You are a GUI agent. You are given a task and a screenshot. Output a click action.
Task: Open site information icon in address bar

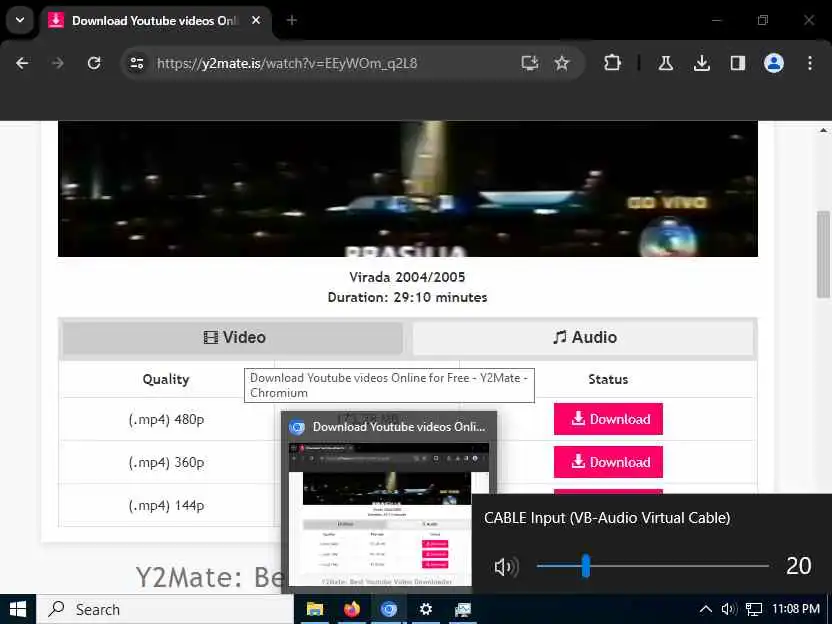[137, 64]
